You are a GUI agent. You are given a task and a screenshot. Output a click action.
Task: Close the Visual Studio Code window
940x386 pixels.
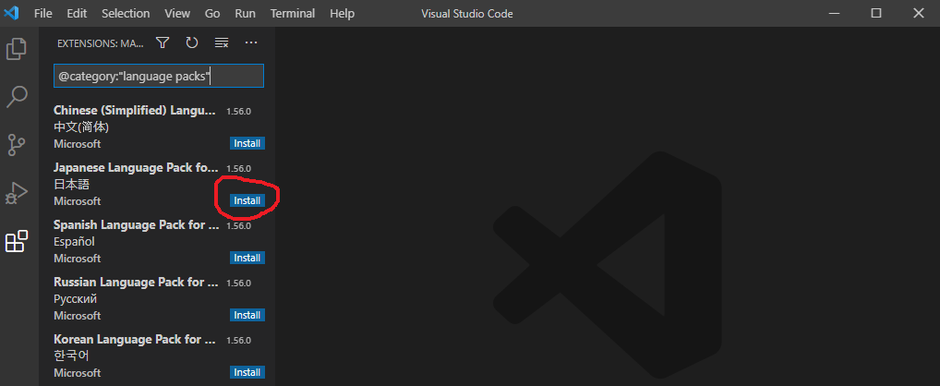click(918, 13)
